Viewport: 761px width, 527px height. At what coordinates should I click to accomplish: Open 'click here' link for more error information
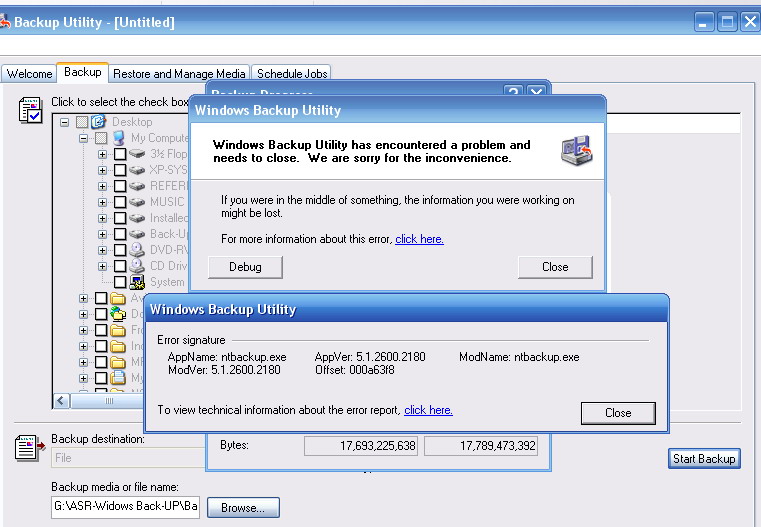(419, 239)
